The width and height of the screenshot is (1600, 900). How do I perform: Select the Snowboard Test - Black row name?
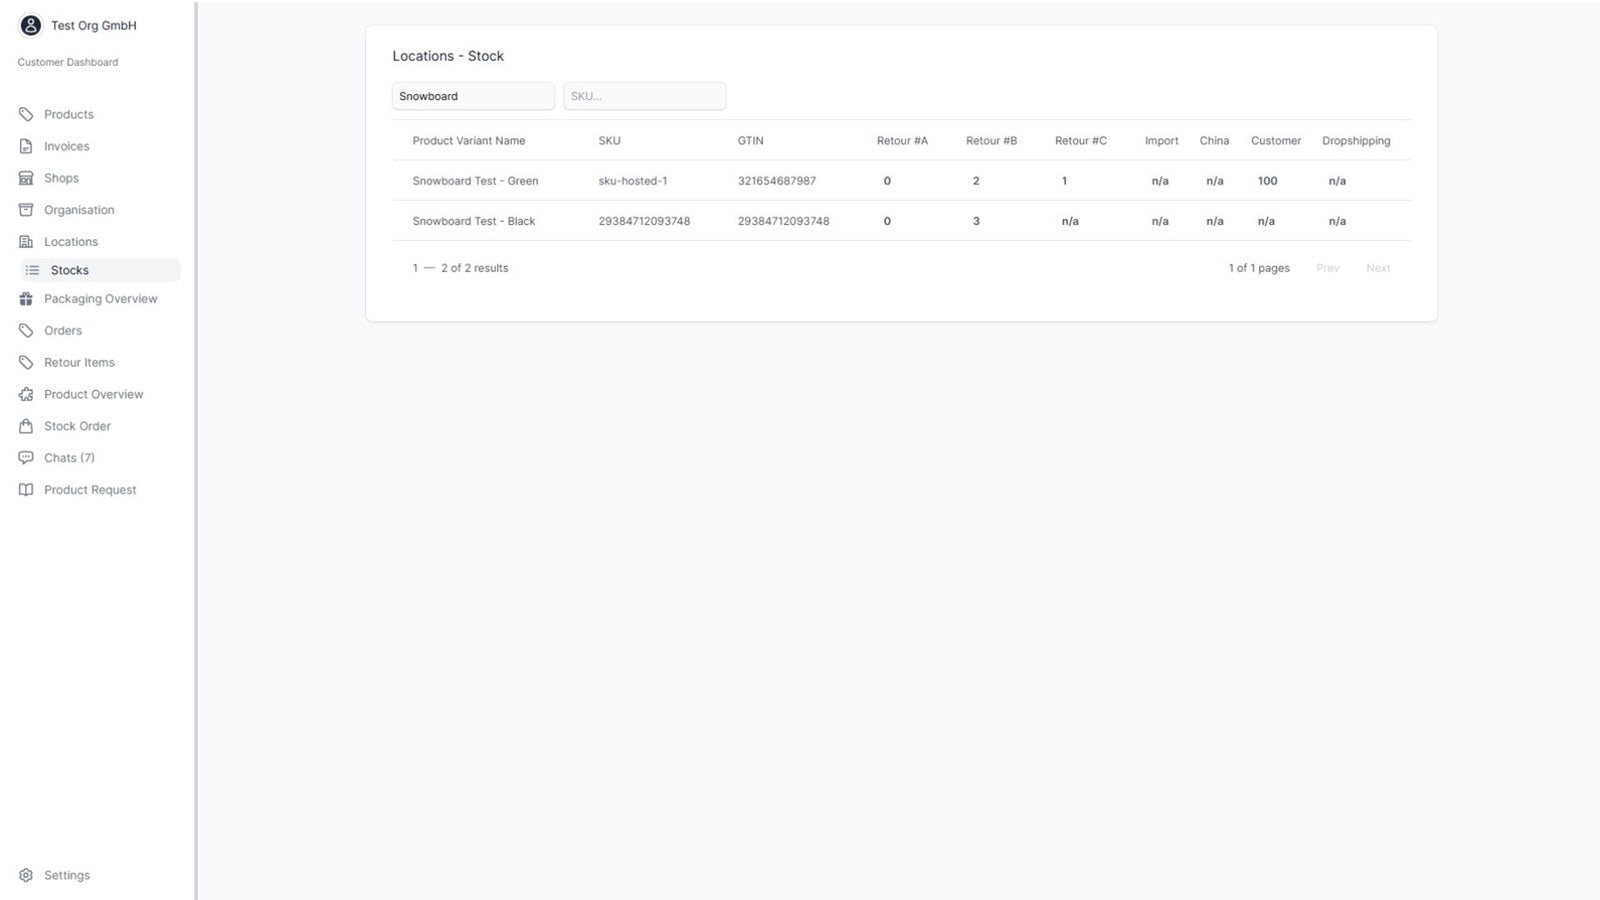click(474, 221)
